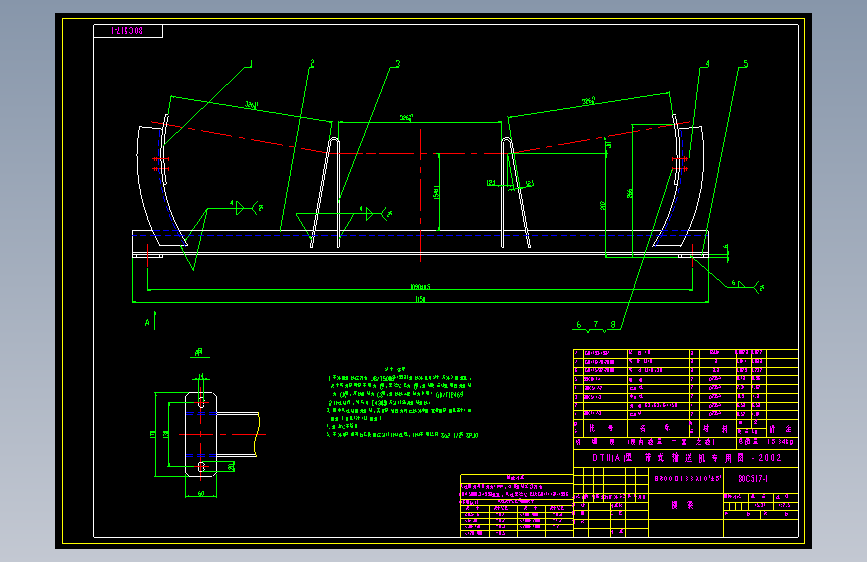Click the '材料' header in parts list
This screenshot has height=562, width=867.
(715, 428)
